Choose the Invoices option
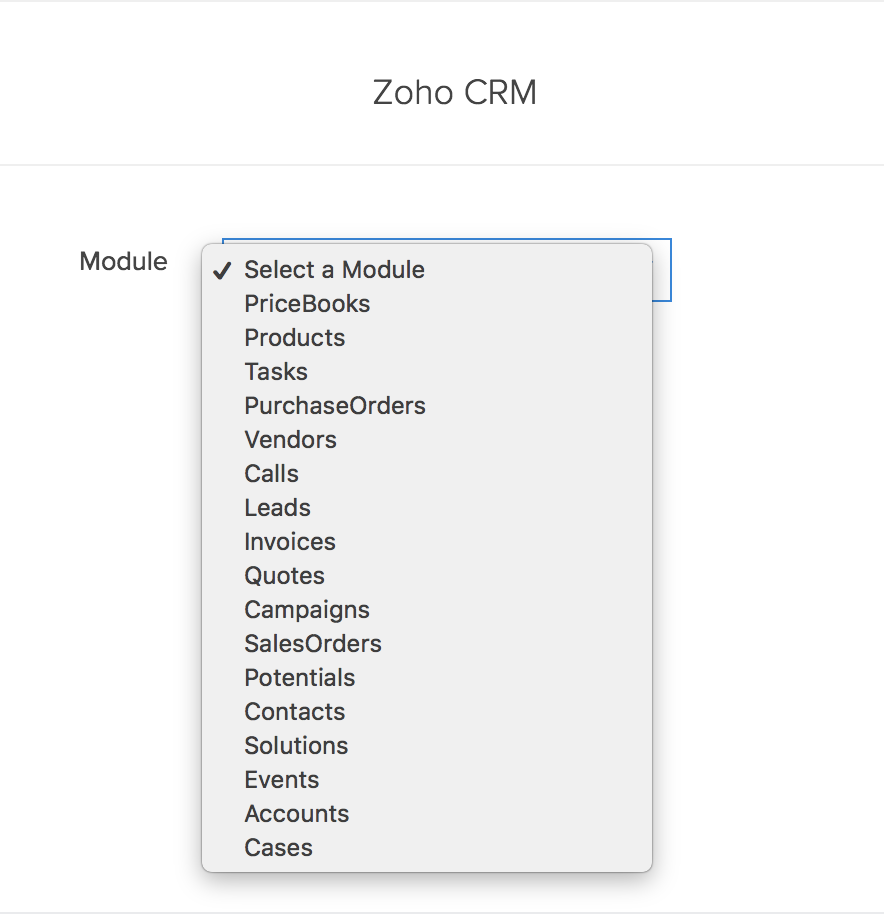884x916 pixels. 290,542
